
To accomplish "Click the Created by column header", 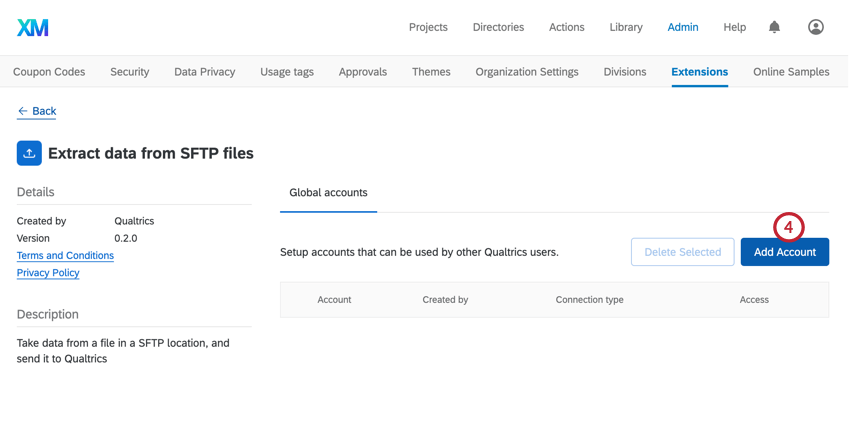I will coord(445,300).
